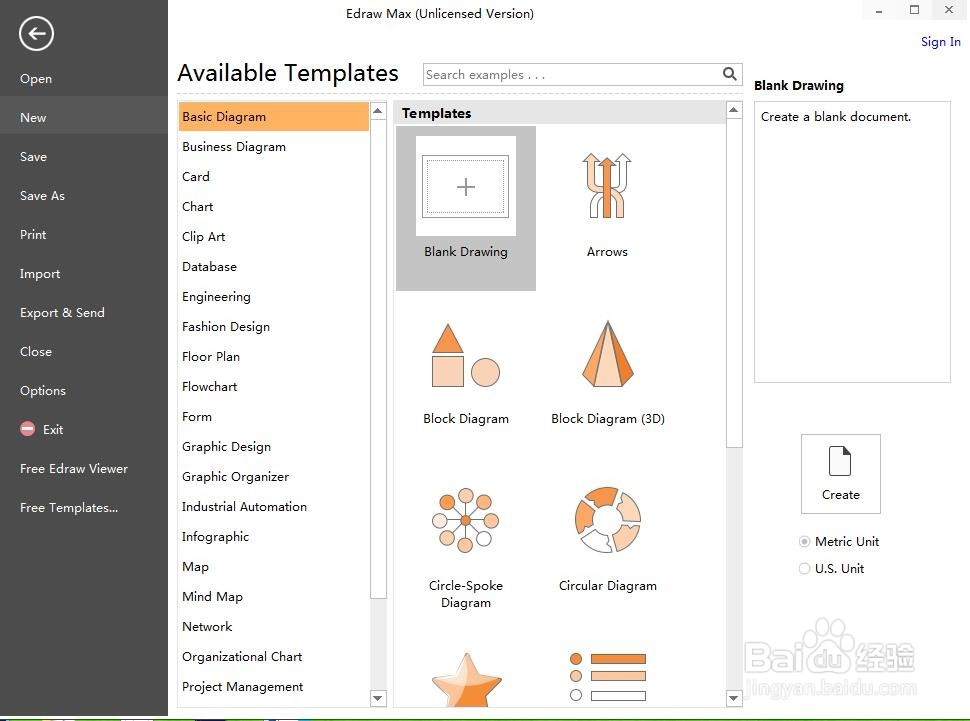Screen dimensions: 970x721
Task: Choose the Circular Diagram template icon
Action: (x=607, y=520)
